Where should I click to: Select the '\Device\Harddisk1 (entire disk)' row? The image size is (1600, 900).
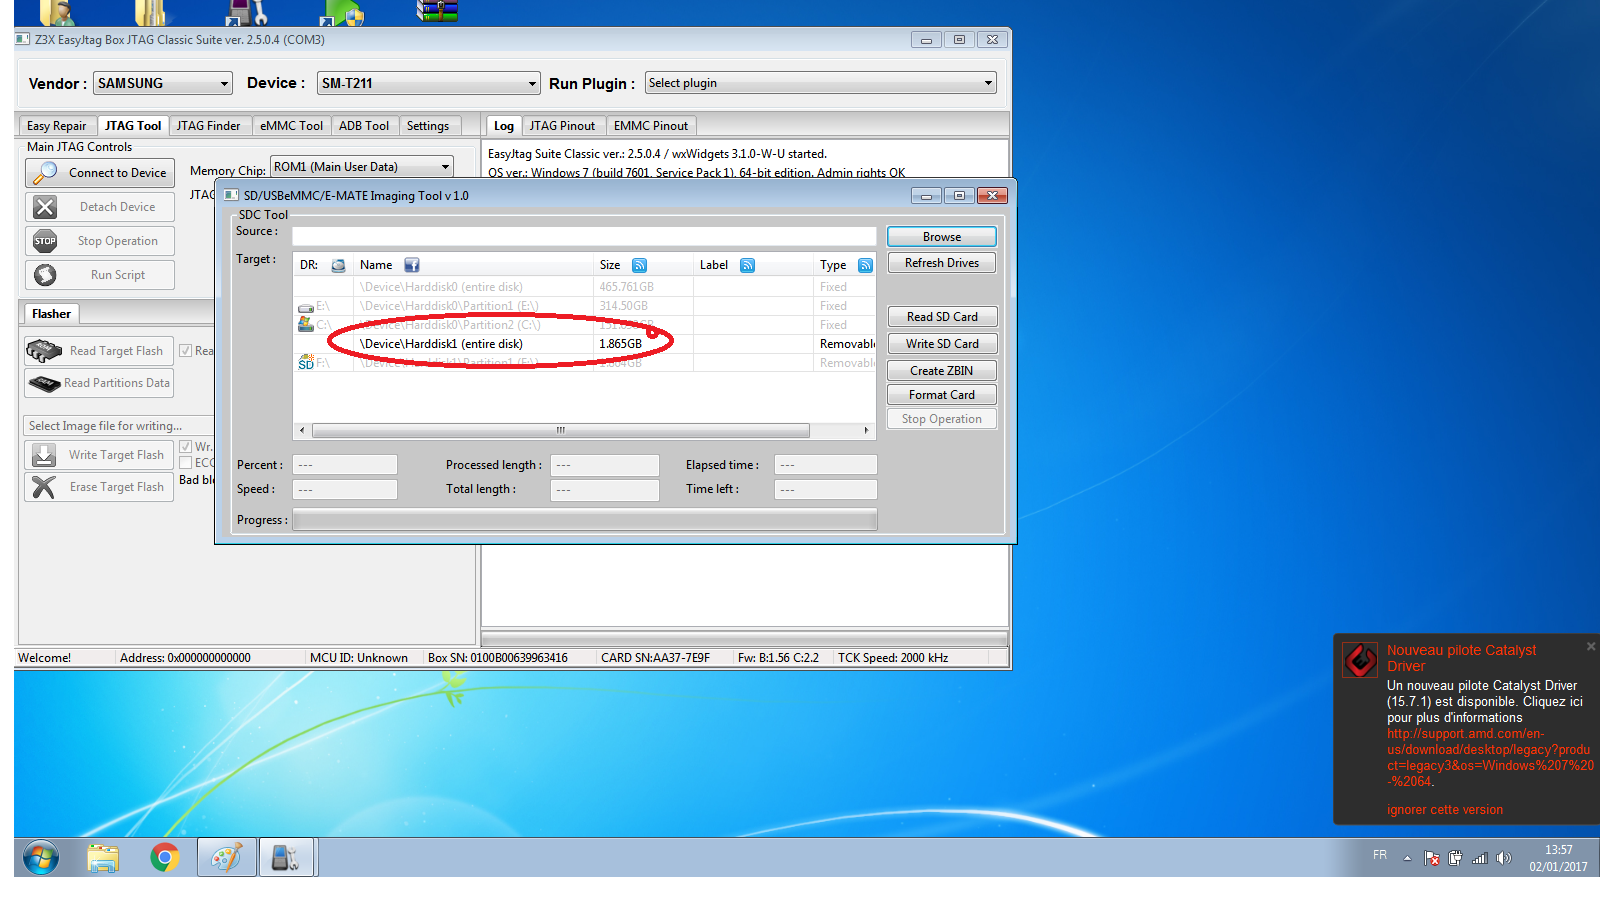[585, 344]
